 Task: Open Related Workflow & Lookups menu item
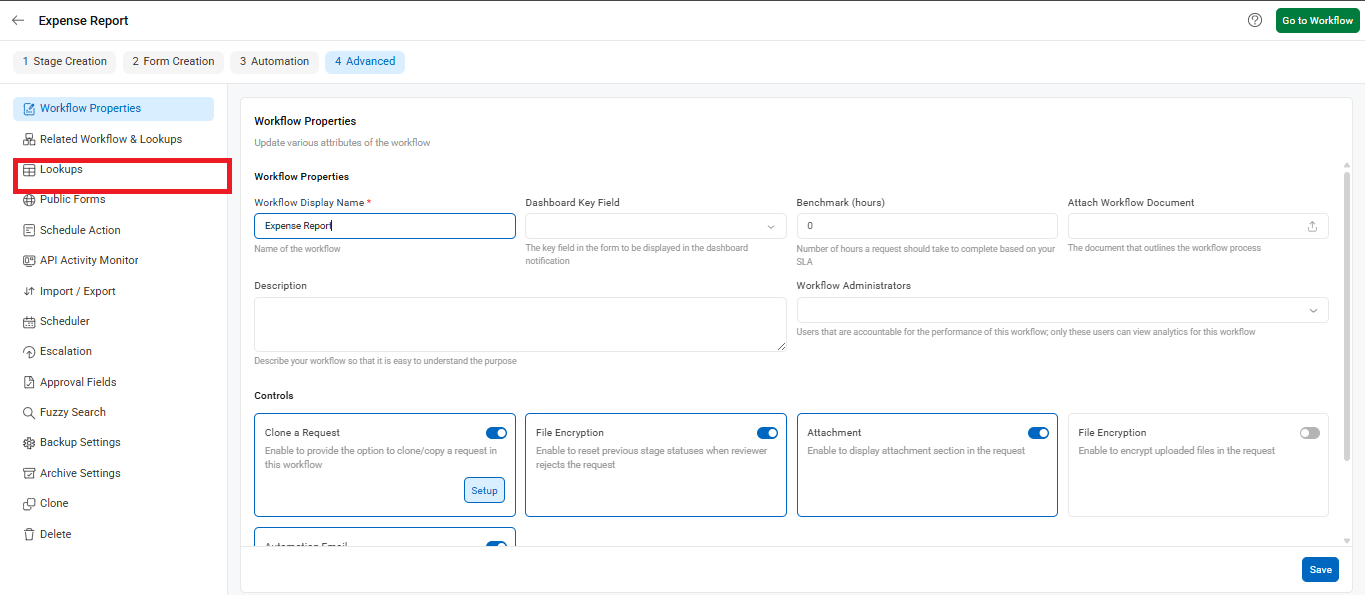coord(114,139)
